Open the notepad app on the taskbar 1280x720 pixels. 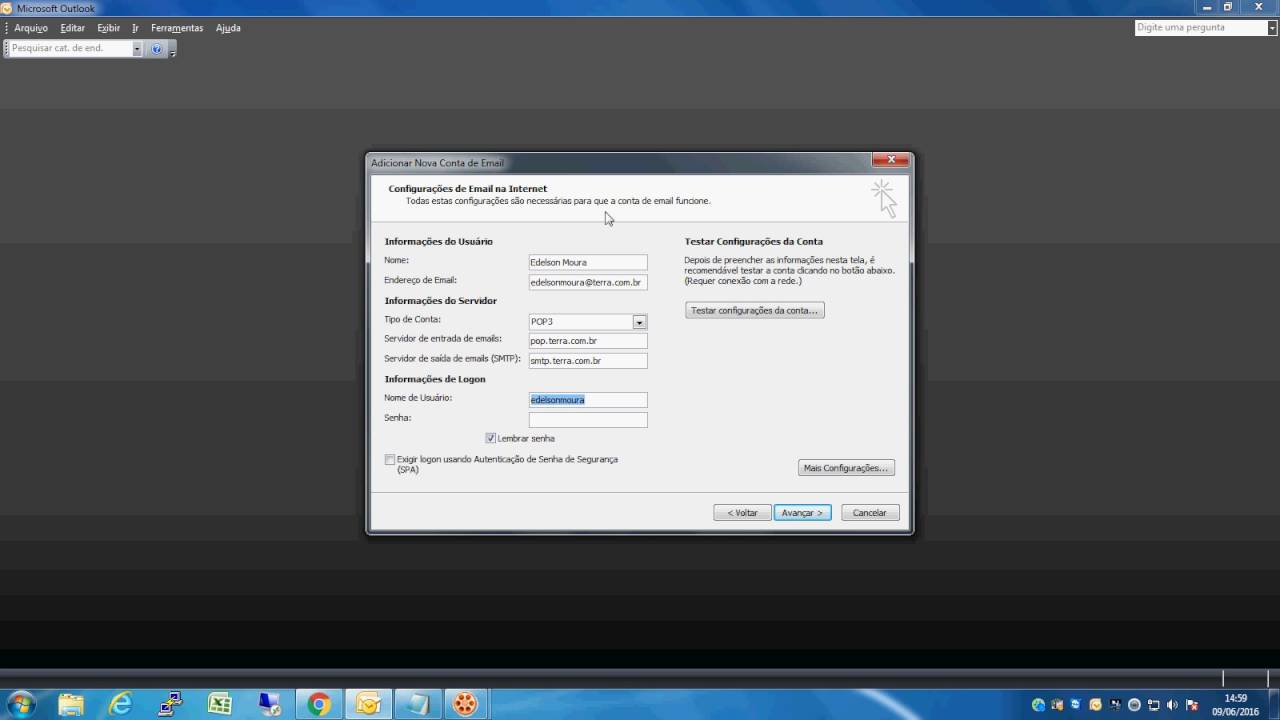pos(416,704)
